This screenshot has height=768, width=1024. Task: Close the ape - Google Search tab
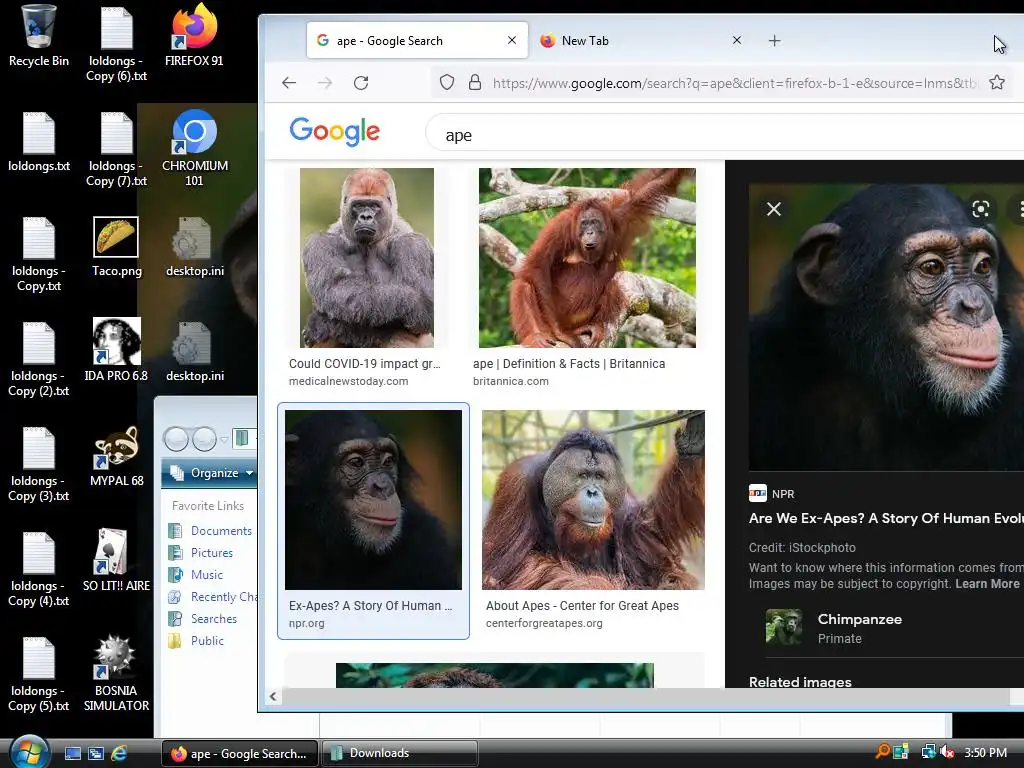(x=512, y=40)
